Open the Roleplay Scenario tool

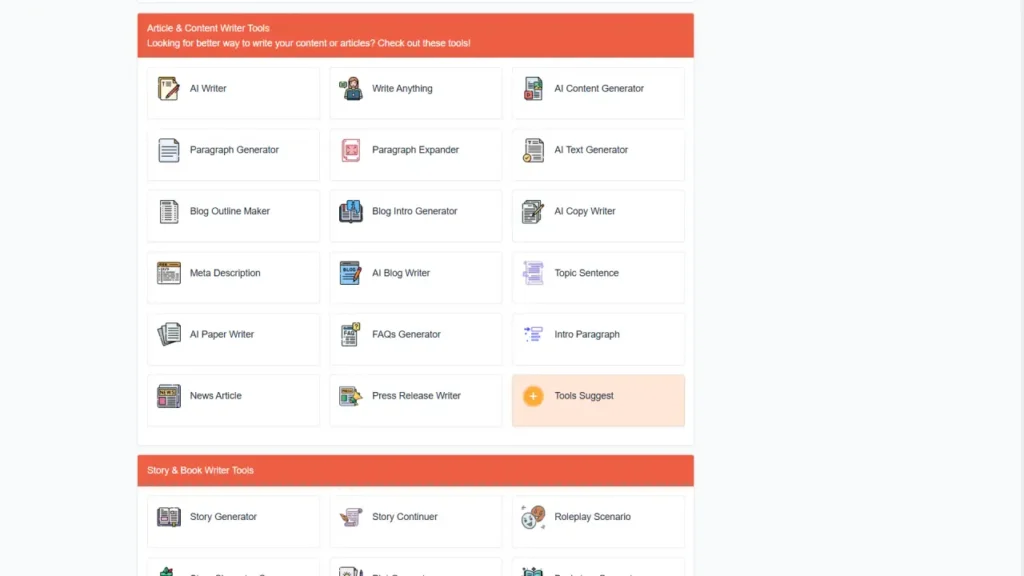click(598, 521)
